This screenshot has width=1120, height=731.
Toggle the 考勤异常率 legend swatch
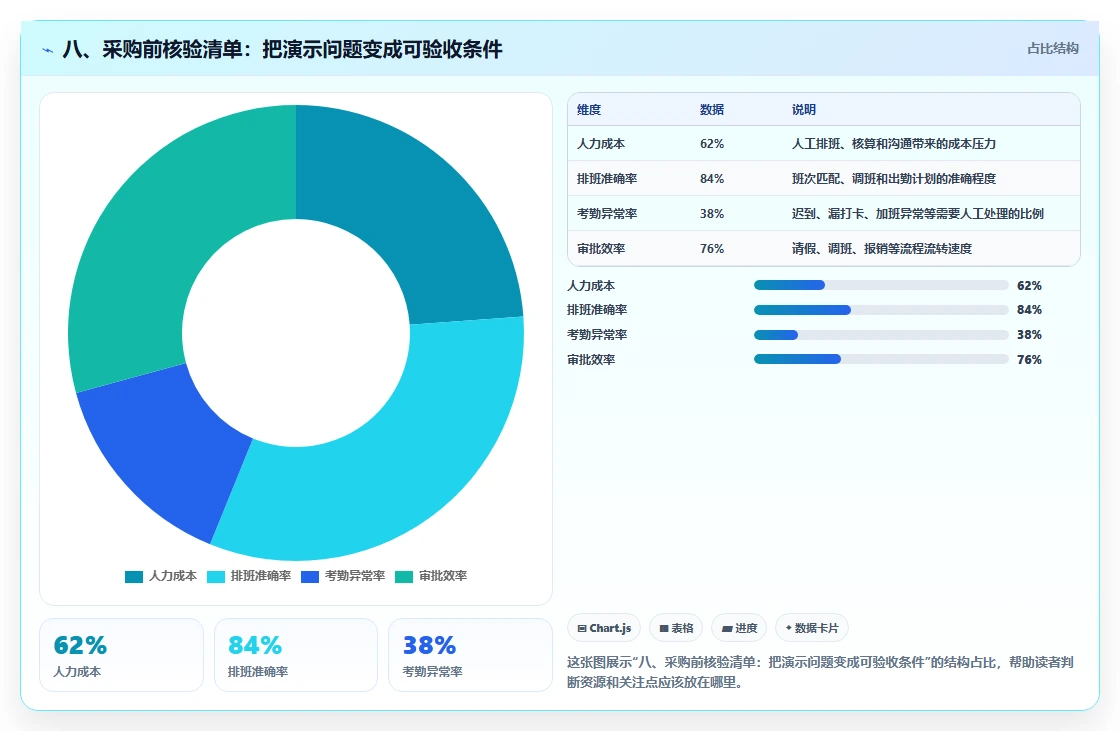[310, 577]
